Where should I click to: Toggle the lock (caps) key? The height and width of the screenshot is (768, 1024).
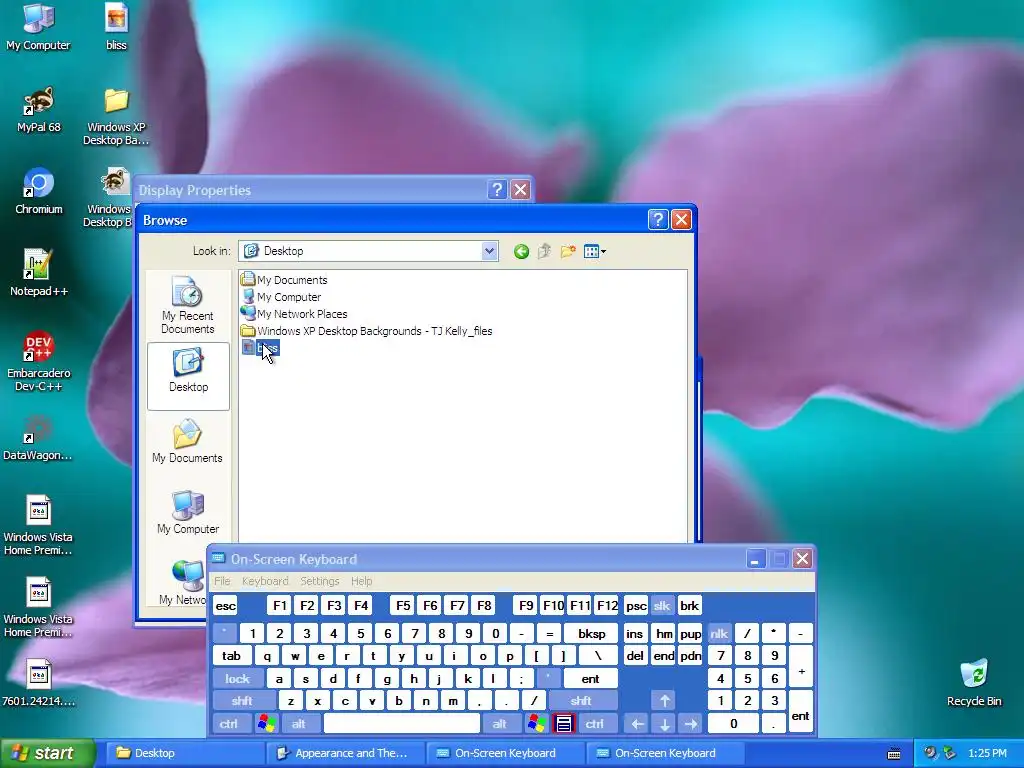(238, 679)
